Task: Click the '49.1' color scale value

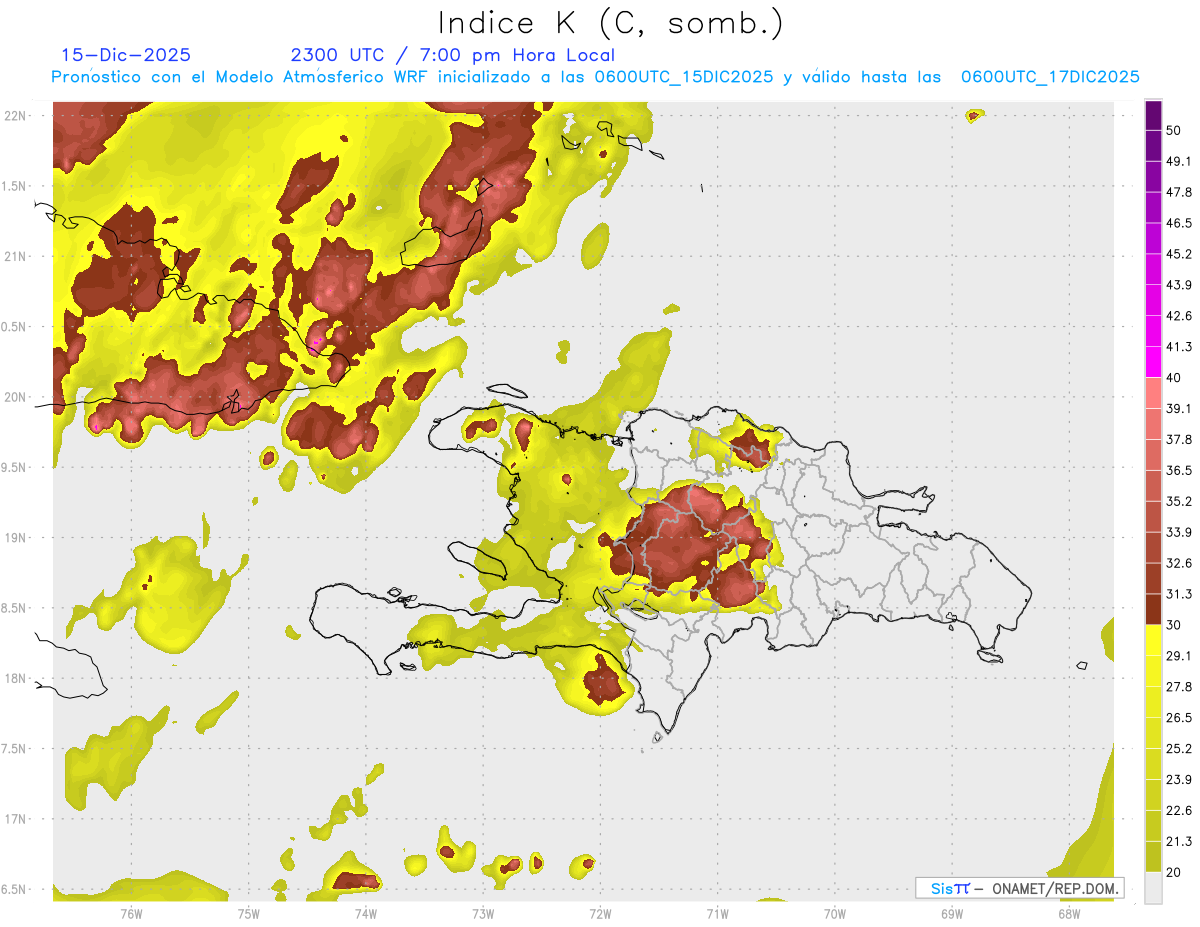Action: [1180, 162]
